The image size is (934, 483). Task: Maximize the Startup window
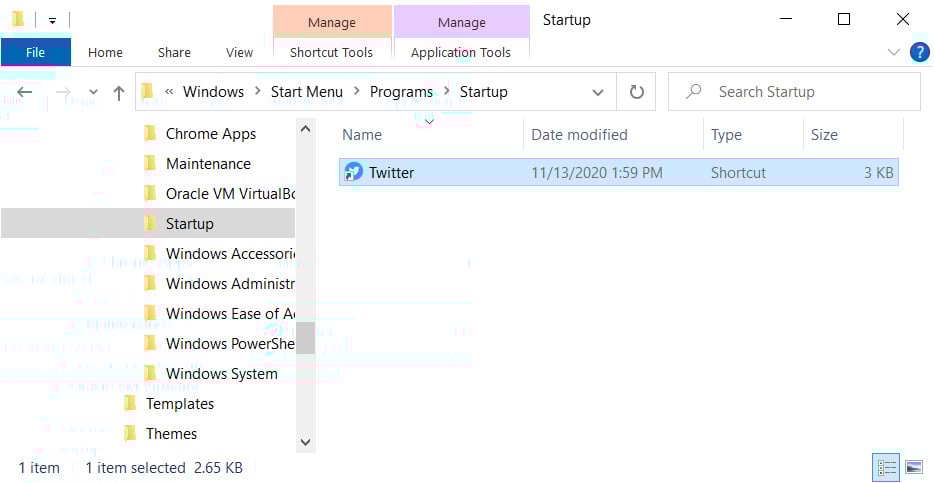click(844, 20)
